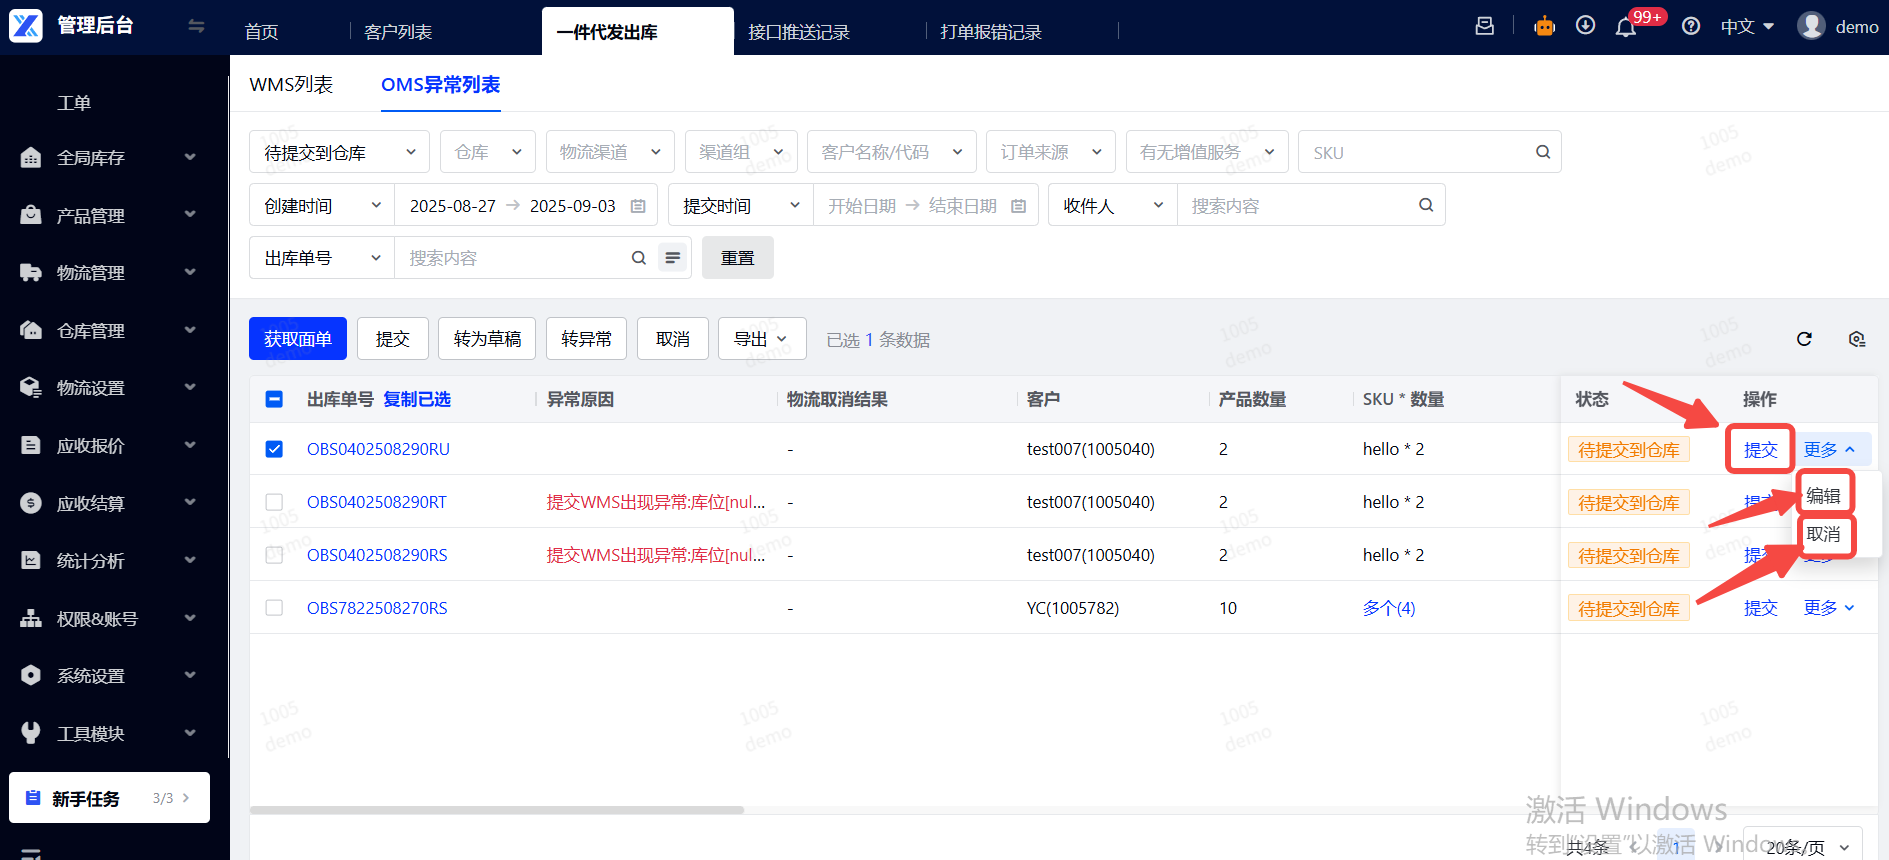
Task: Check row OBS0402508290RS checkbox
Action: click(x=274, y=555)
